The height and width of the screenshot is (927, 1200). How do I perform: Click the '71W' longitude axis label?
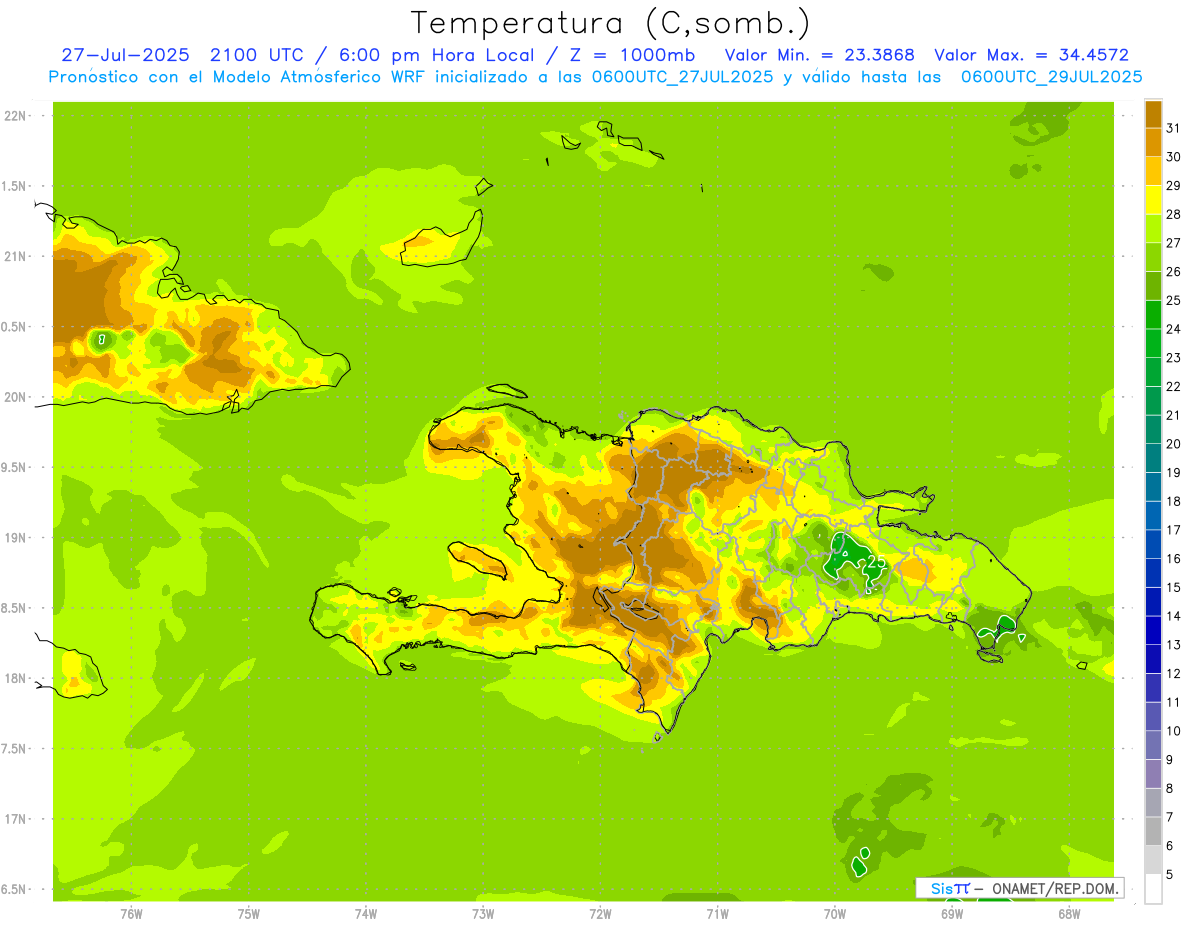pos(717,913)
